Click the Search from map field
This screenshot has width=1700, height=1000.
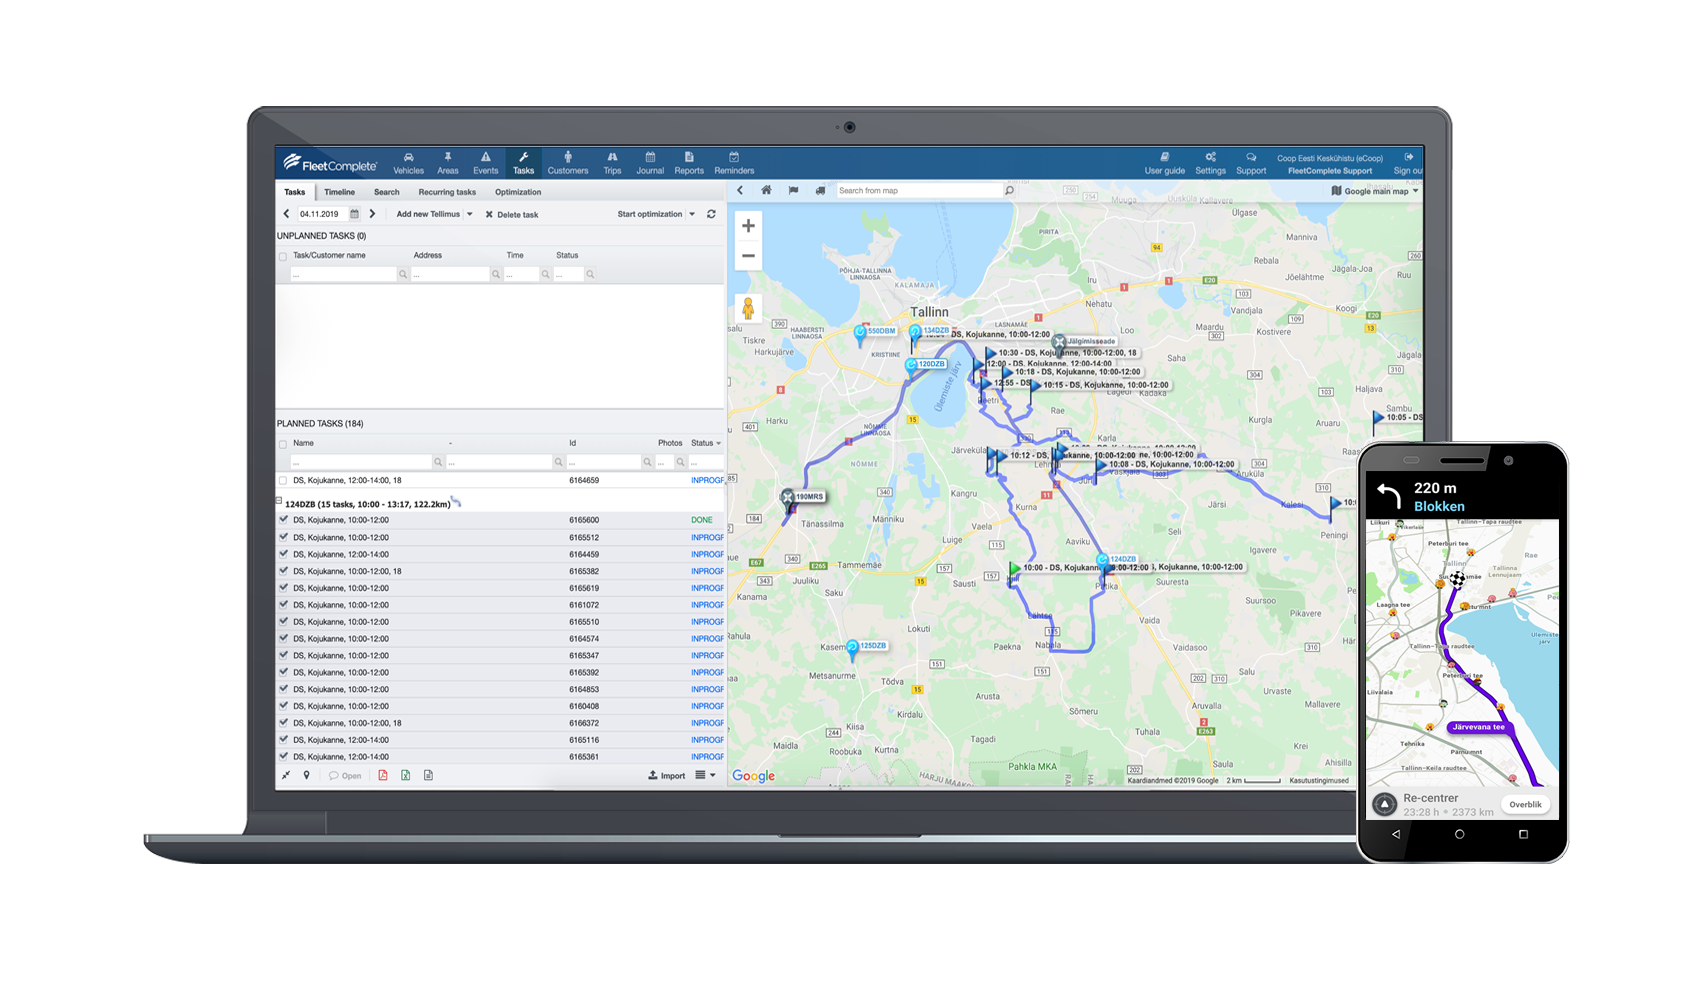(x=918, y=190)
